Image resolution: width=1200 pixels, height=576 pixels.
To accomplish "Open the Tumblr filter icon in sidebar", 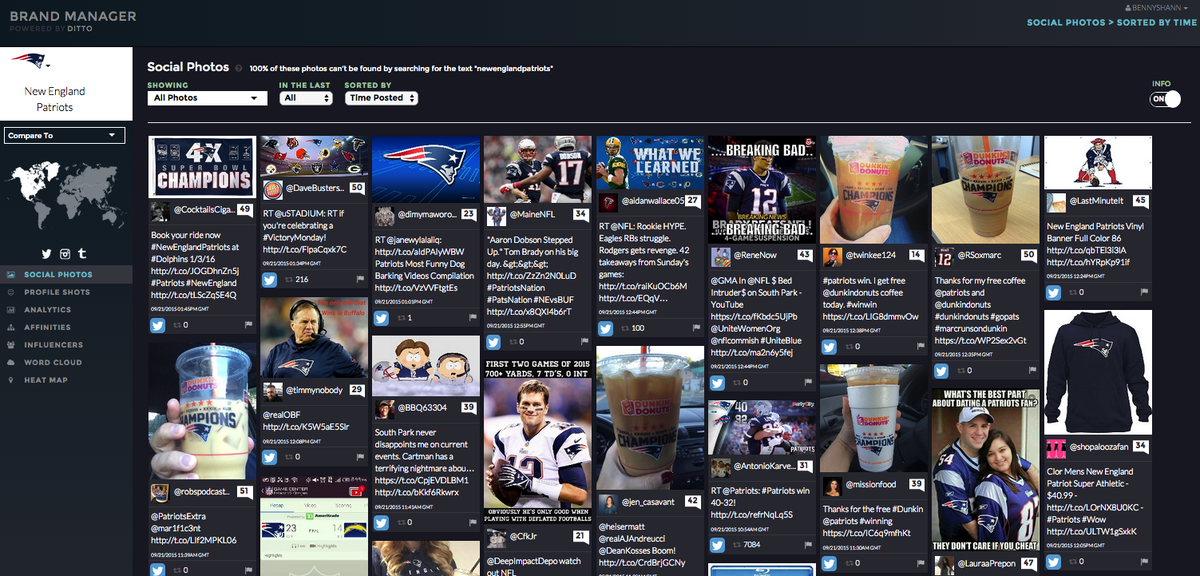I will click(x=81, y=254).
